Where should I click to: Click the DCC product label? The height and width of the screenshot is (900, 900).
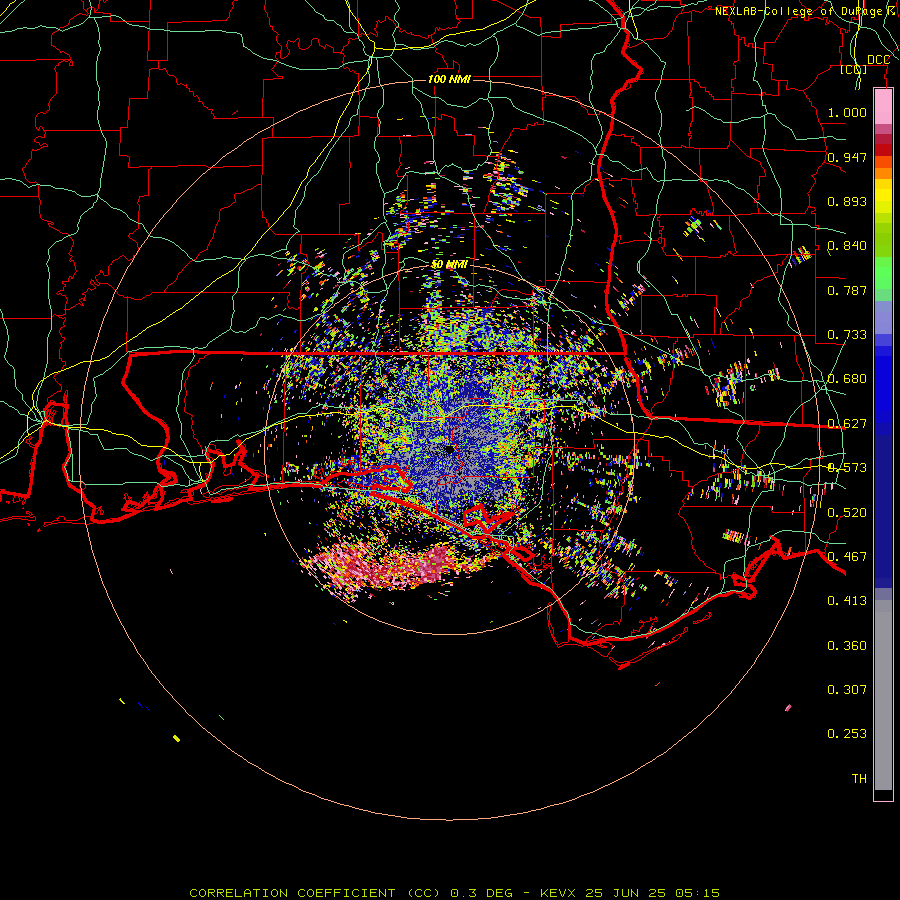(878, 60)
